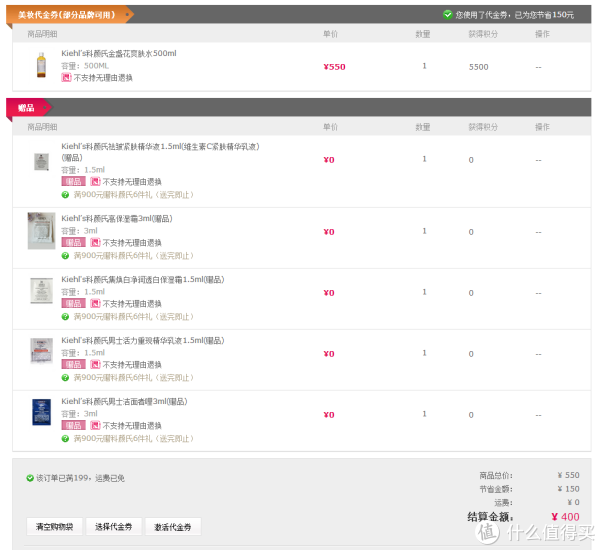
Task: Click the 美妆代金券(部分品牌可用) orange tab
Action: (70, 15)
